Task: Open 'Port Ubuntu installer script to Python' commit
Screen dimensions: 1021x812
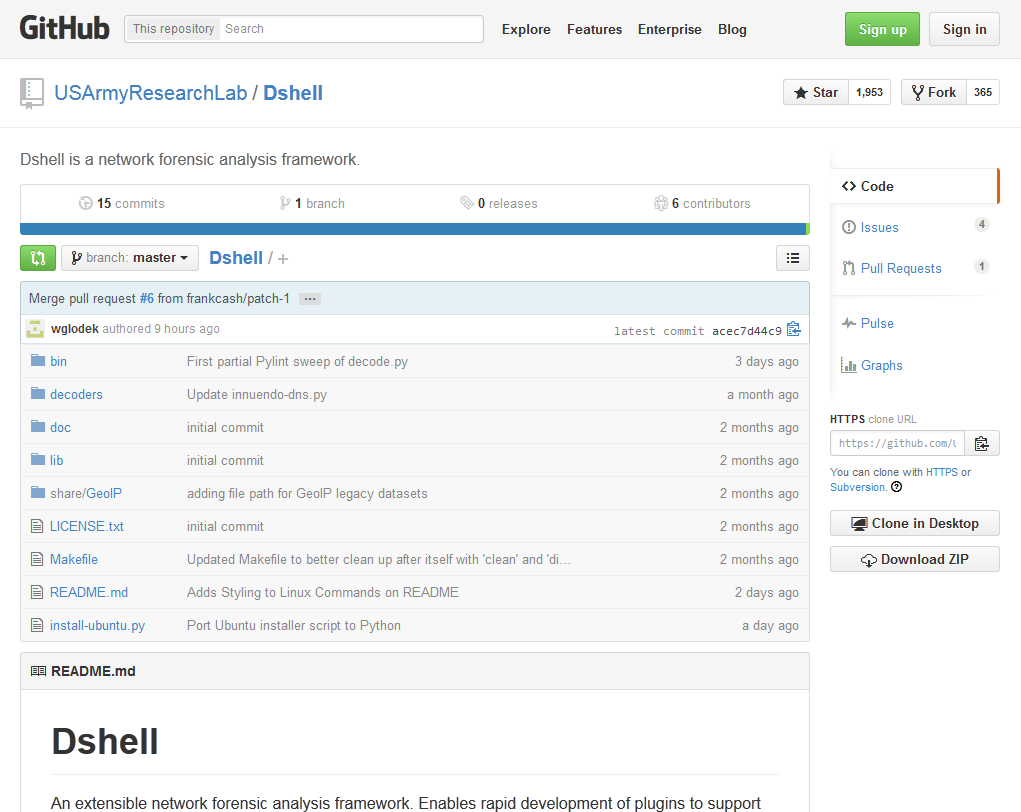Action: pyautogui.click(x=294, y=625)
